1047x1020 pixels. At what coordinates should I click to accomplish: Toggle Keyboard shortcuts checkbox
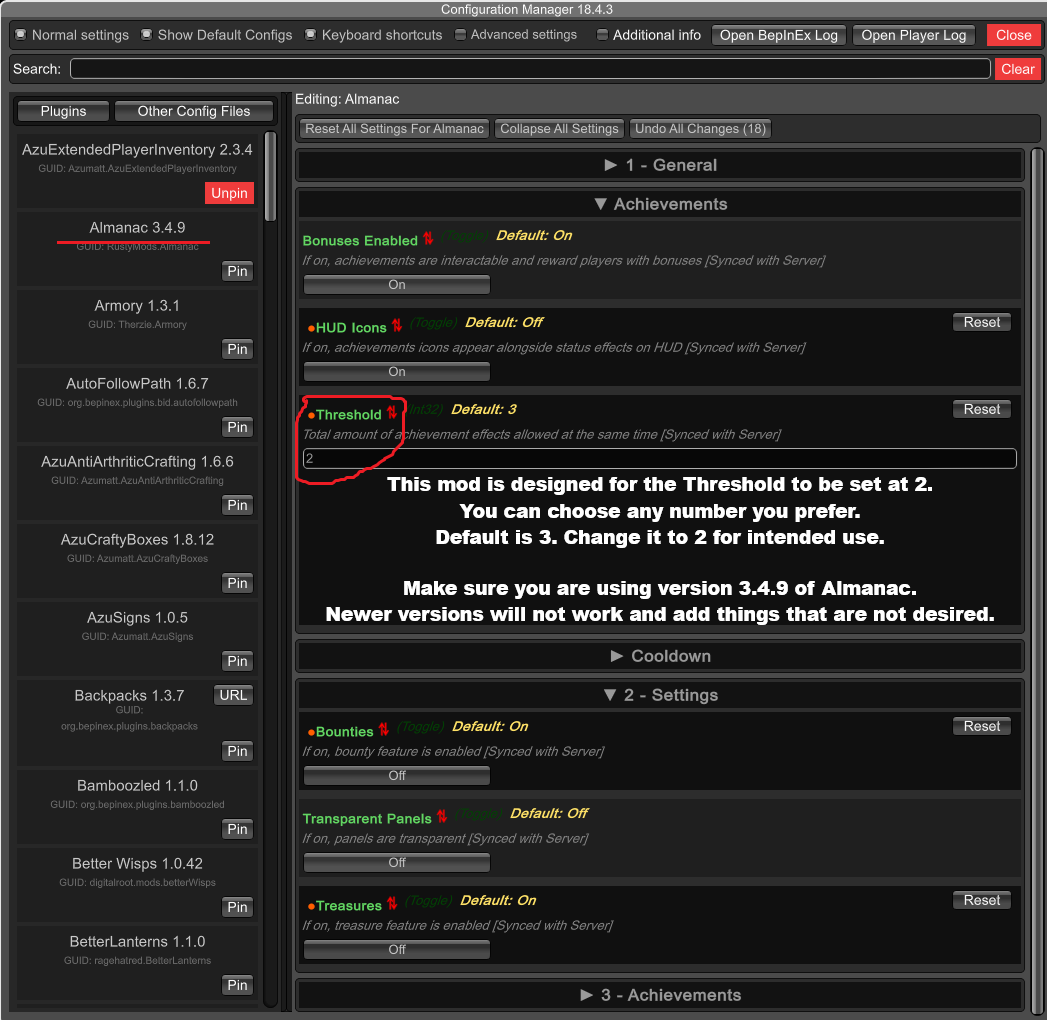pos(310,34)
